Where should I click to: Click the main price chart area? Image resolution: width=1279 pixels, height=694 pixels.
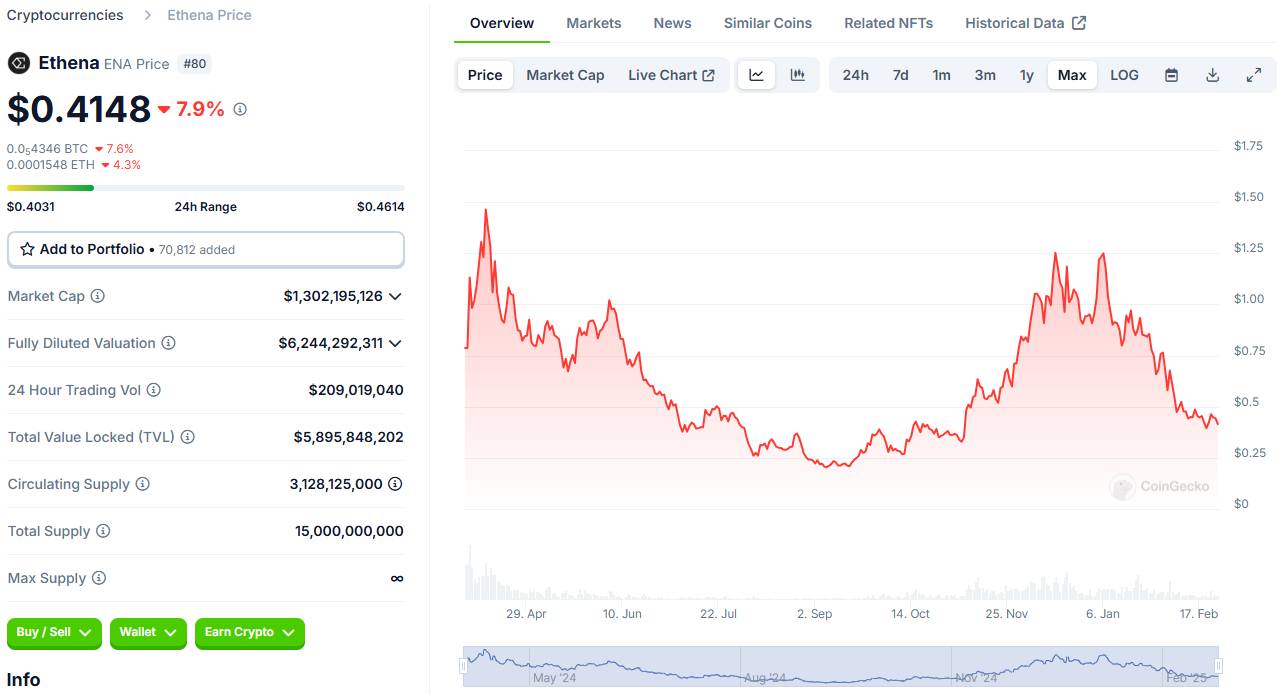pyautogui.click(x=842, y=330)
